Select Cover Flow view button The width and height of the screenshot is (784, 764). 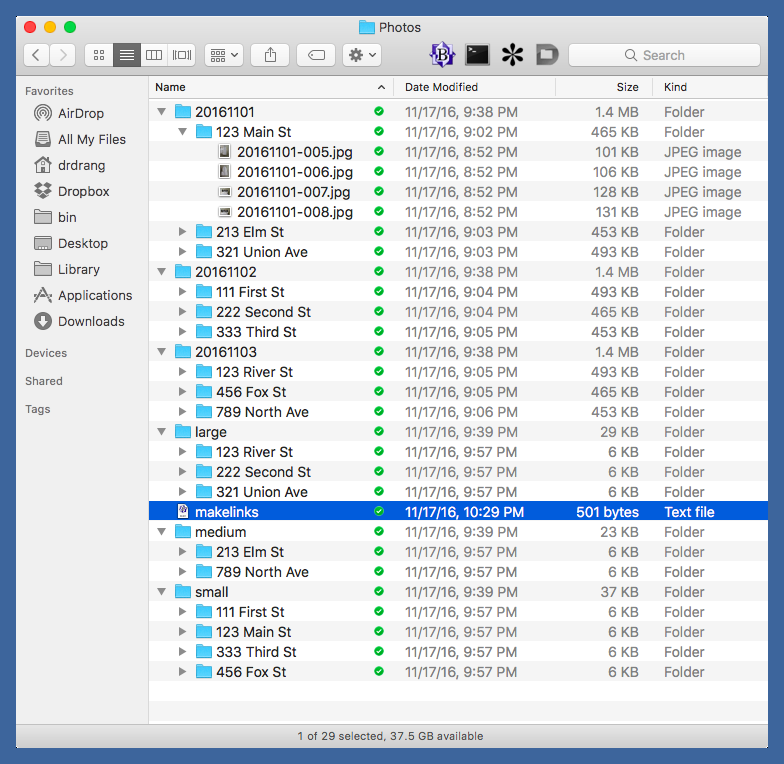tap(182, 55)
